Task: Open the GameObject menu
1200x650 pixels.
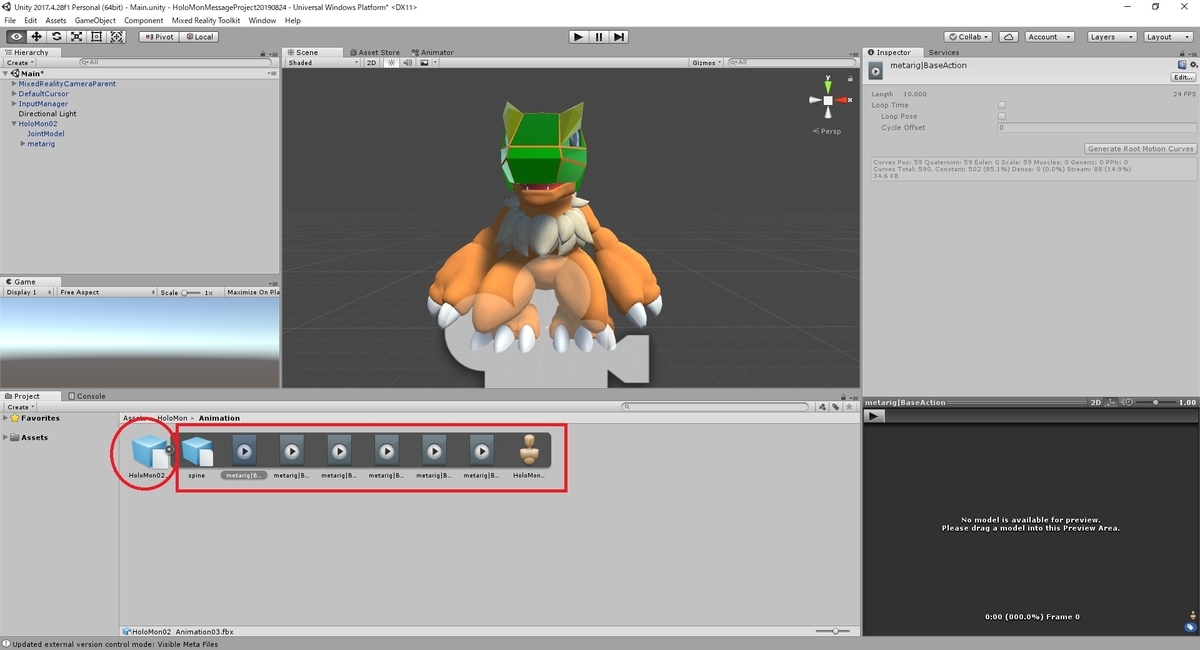Action: (x=95, y=20)
